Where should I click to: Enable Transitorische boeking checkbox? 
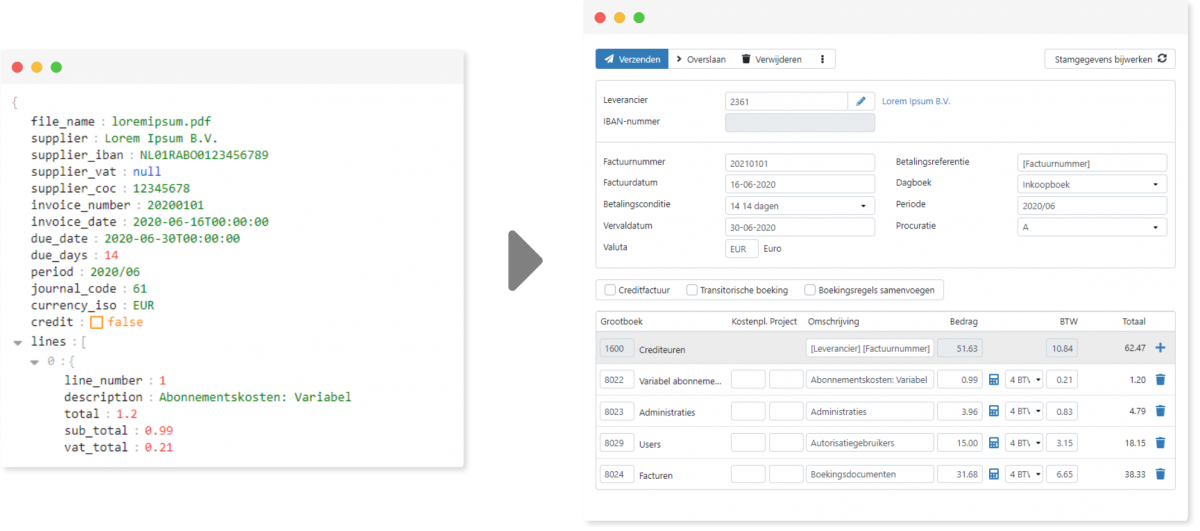pos(692,290)
